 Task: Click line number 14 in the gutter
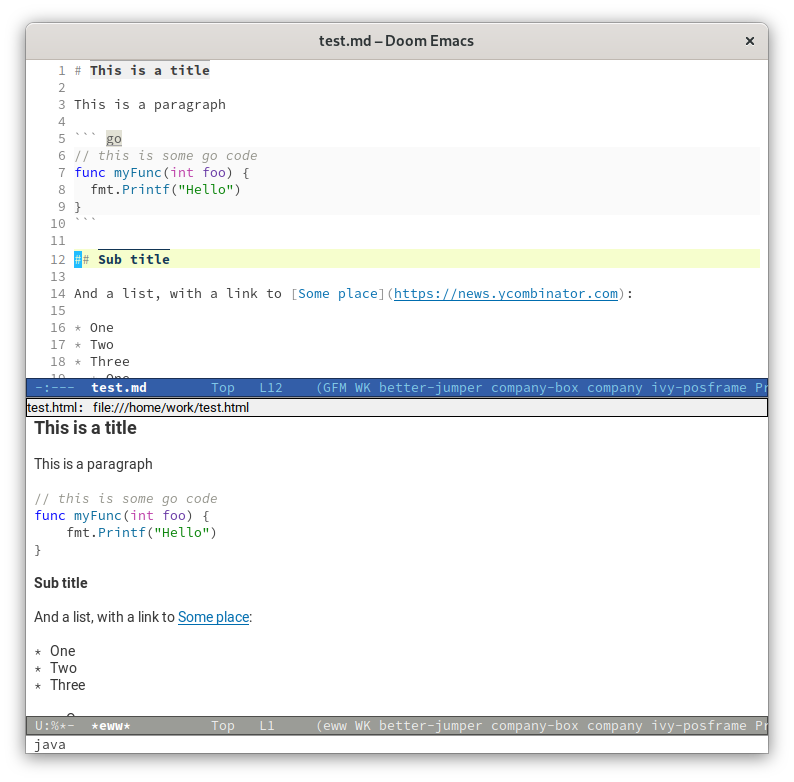coord(58,294)
